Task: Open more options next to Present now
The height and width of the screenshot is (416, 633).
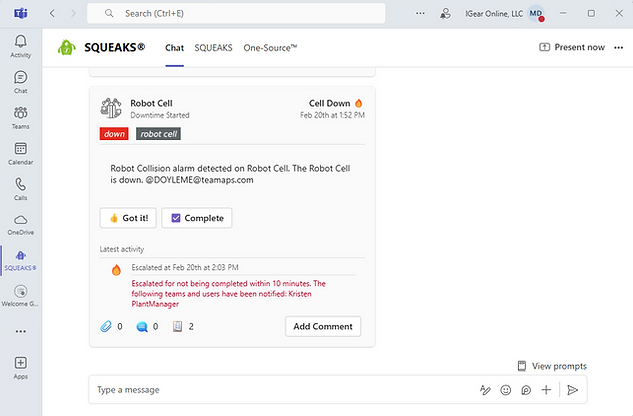Action: click(618, 47)
